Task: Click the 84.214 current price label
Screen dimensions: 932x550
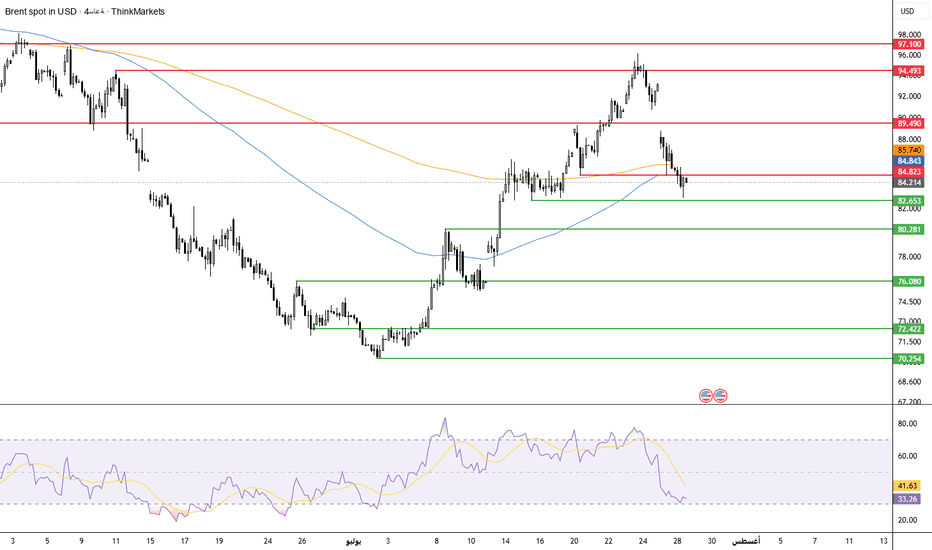Action: (909, 183)
